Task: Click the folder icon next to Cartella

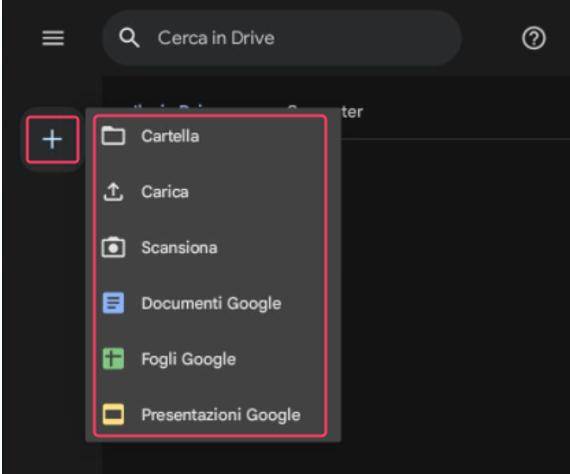Action: click(x=113, y=136)
